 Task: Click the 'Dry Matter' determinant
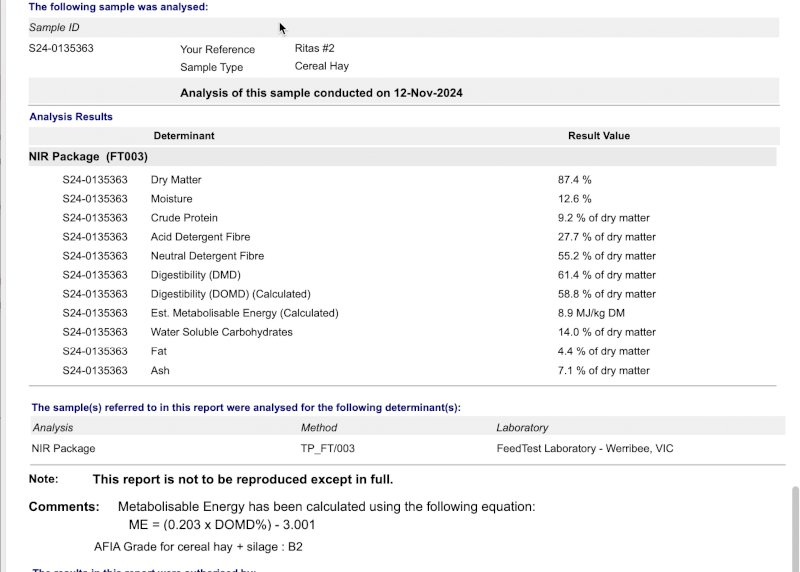[176, 180]
